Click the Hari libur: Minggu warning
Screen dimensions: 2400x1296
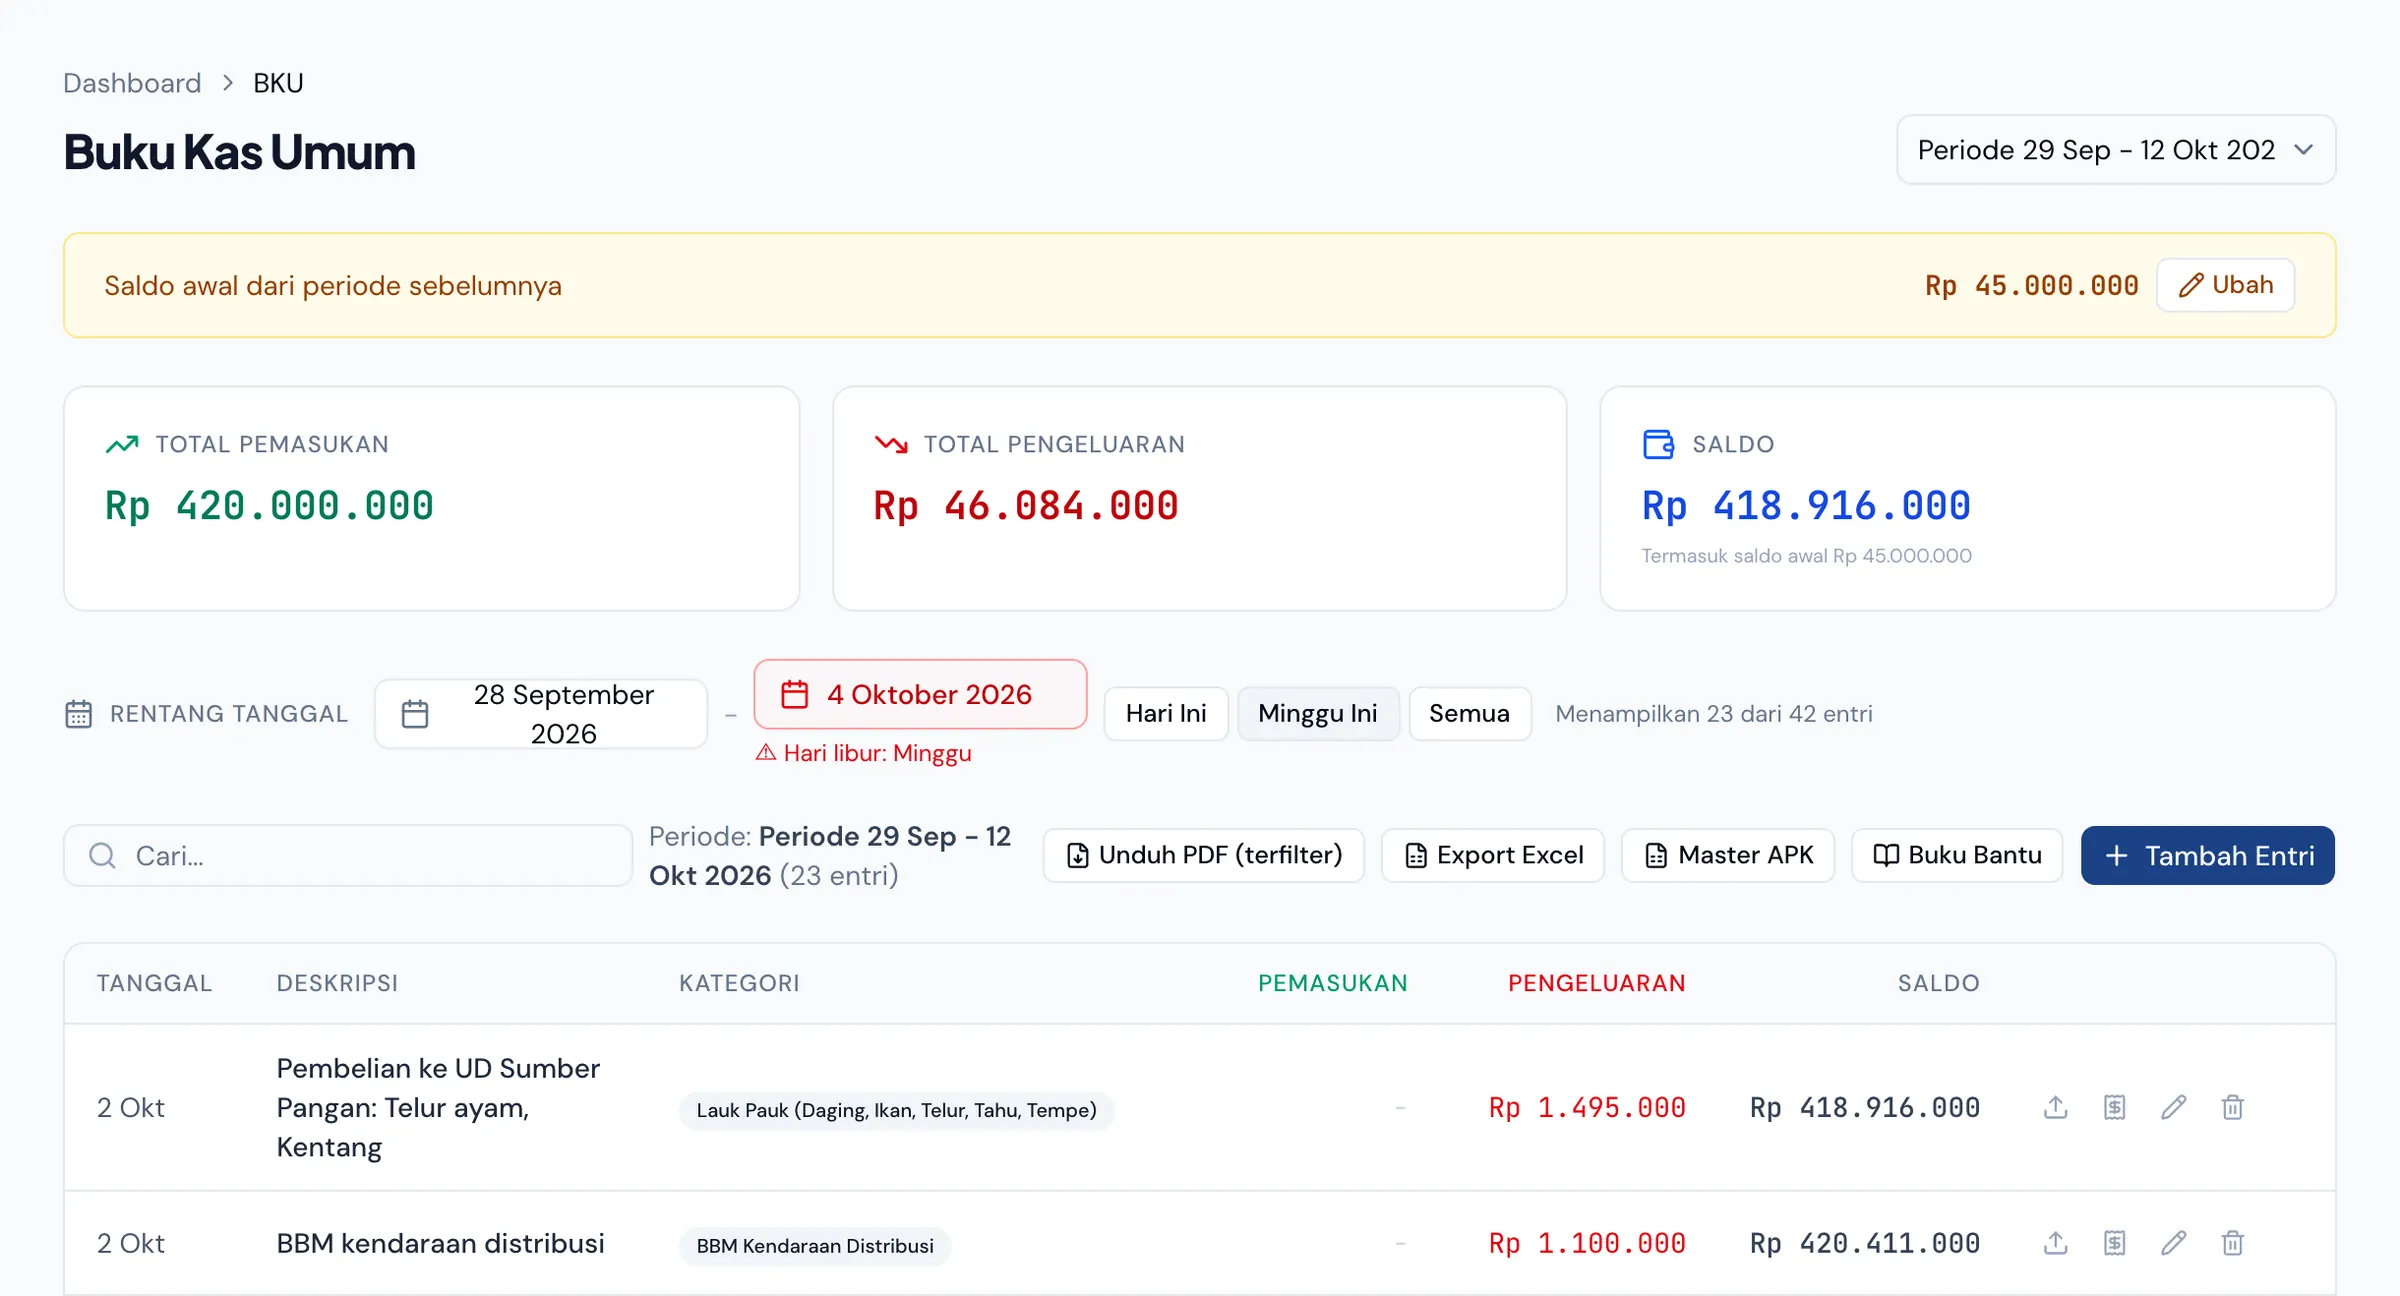click(x=864, y=753)
